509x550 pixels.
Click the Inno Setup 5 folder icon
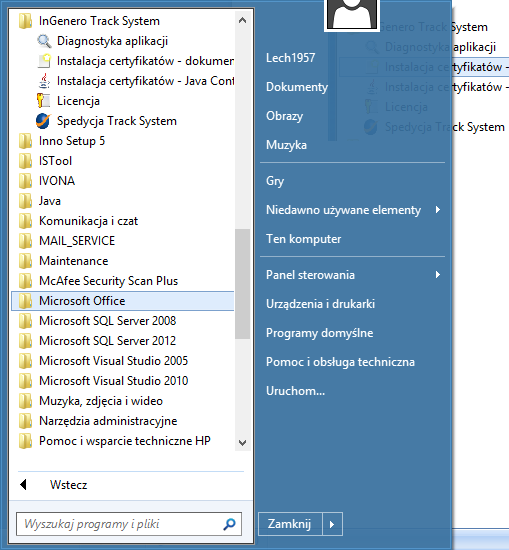coord(25,141)
